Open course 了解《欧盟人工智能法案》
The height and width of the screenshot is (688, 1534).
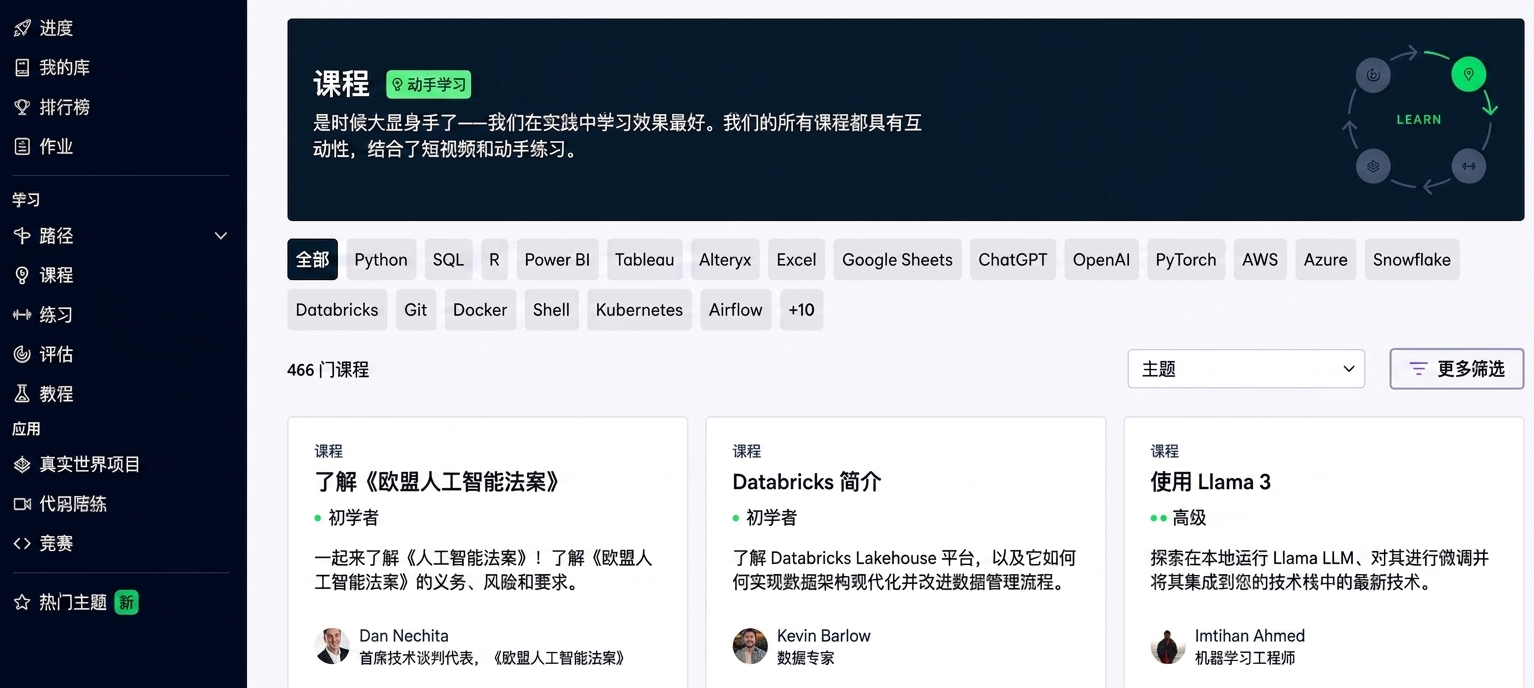tap(437, 482)
